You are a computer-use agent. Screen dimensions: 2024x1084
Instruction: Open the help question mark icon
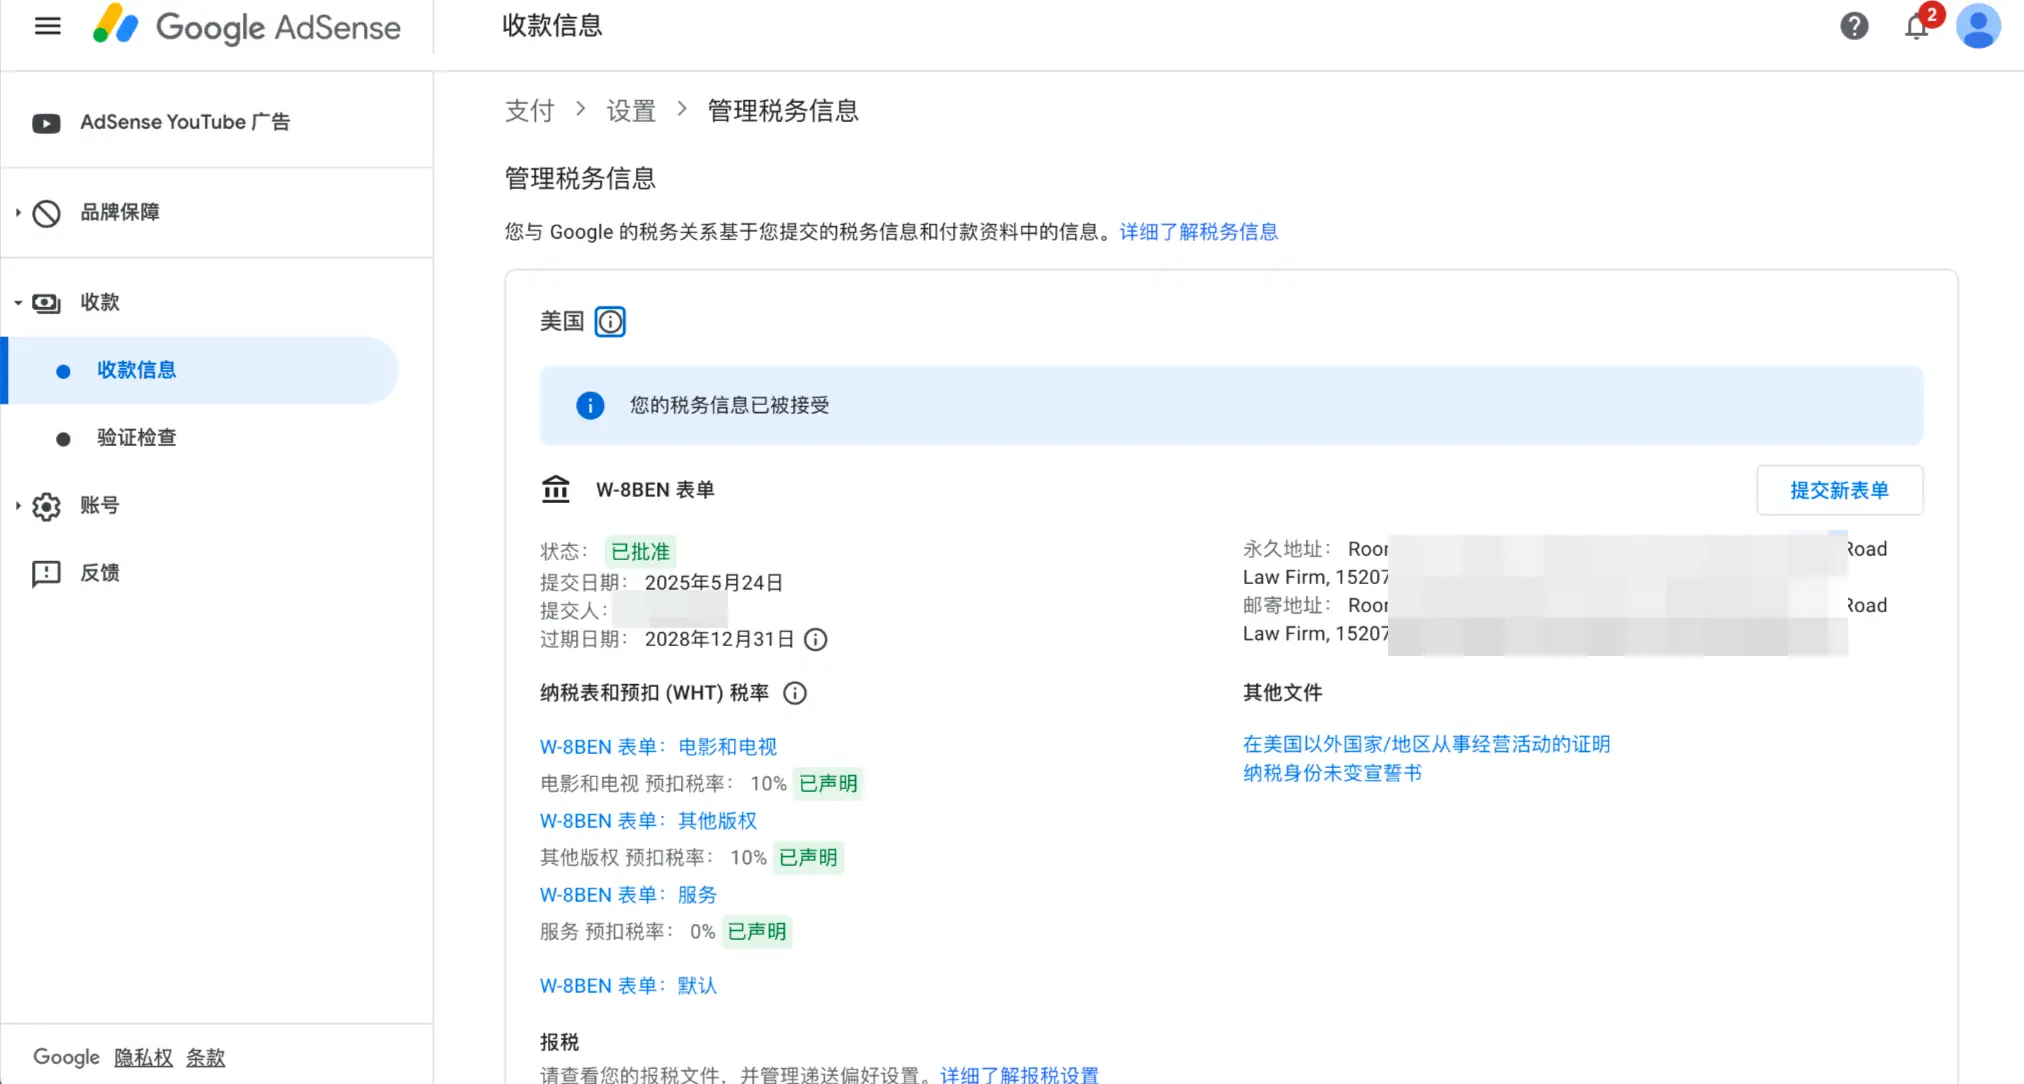point(1854,26)
